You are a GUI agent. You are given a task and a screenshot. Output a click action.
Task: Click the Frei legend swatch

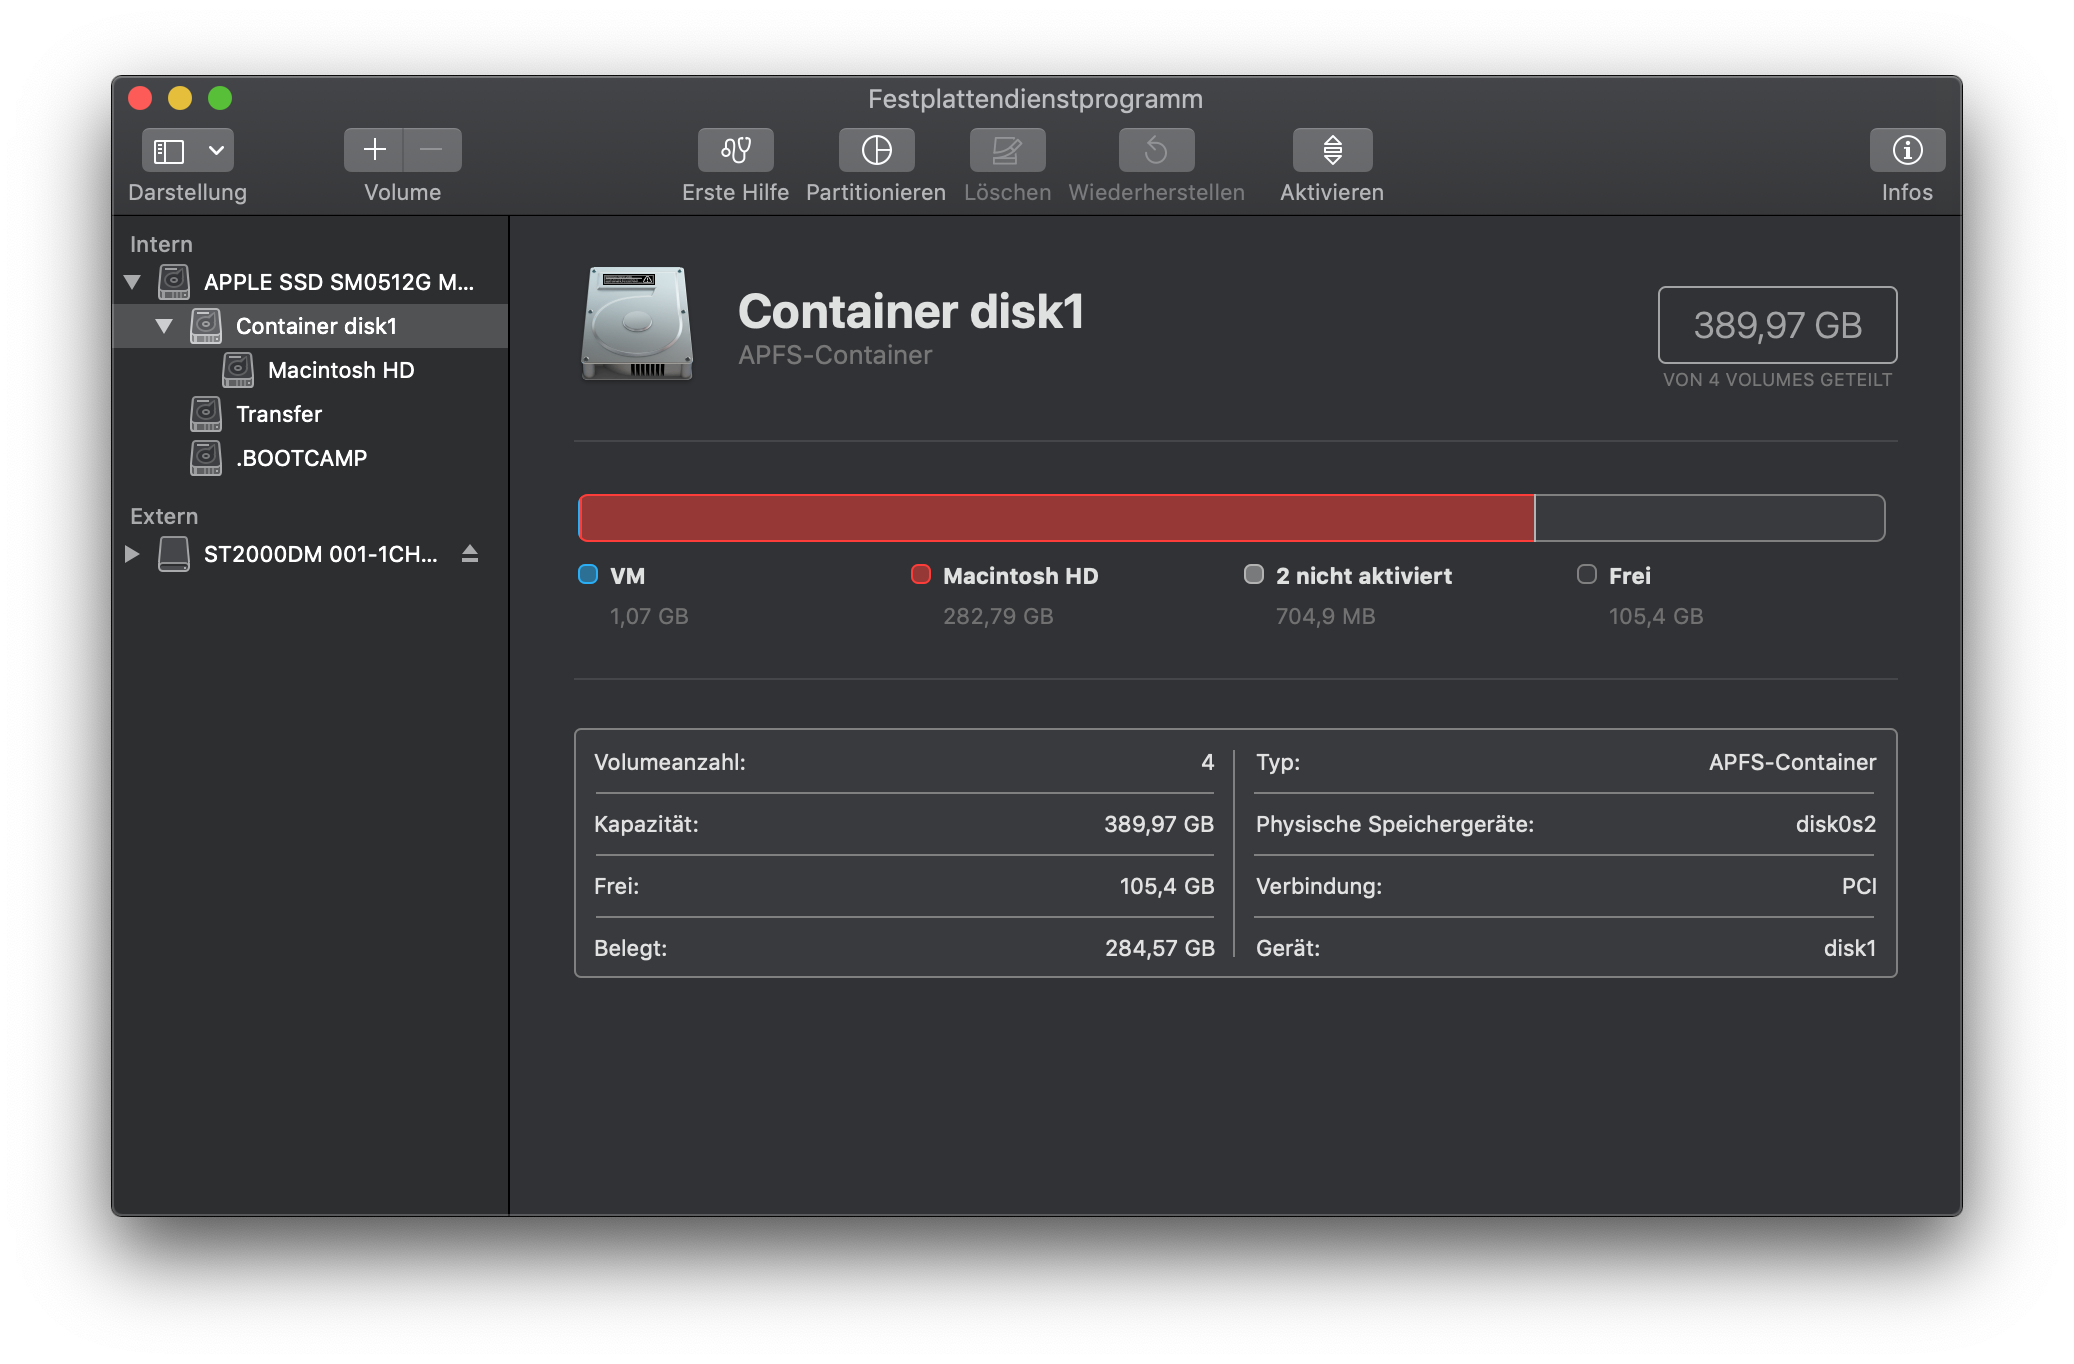pos(1586,574)
